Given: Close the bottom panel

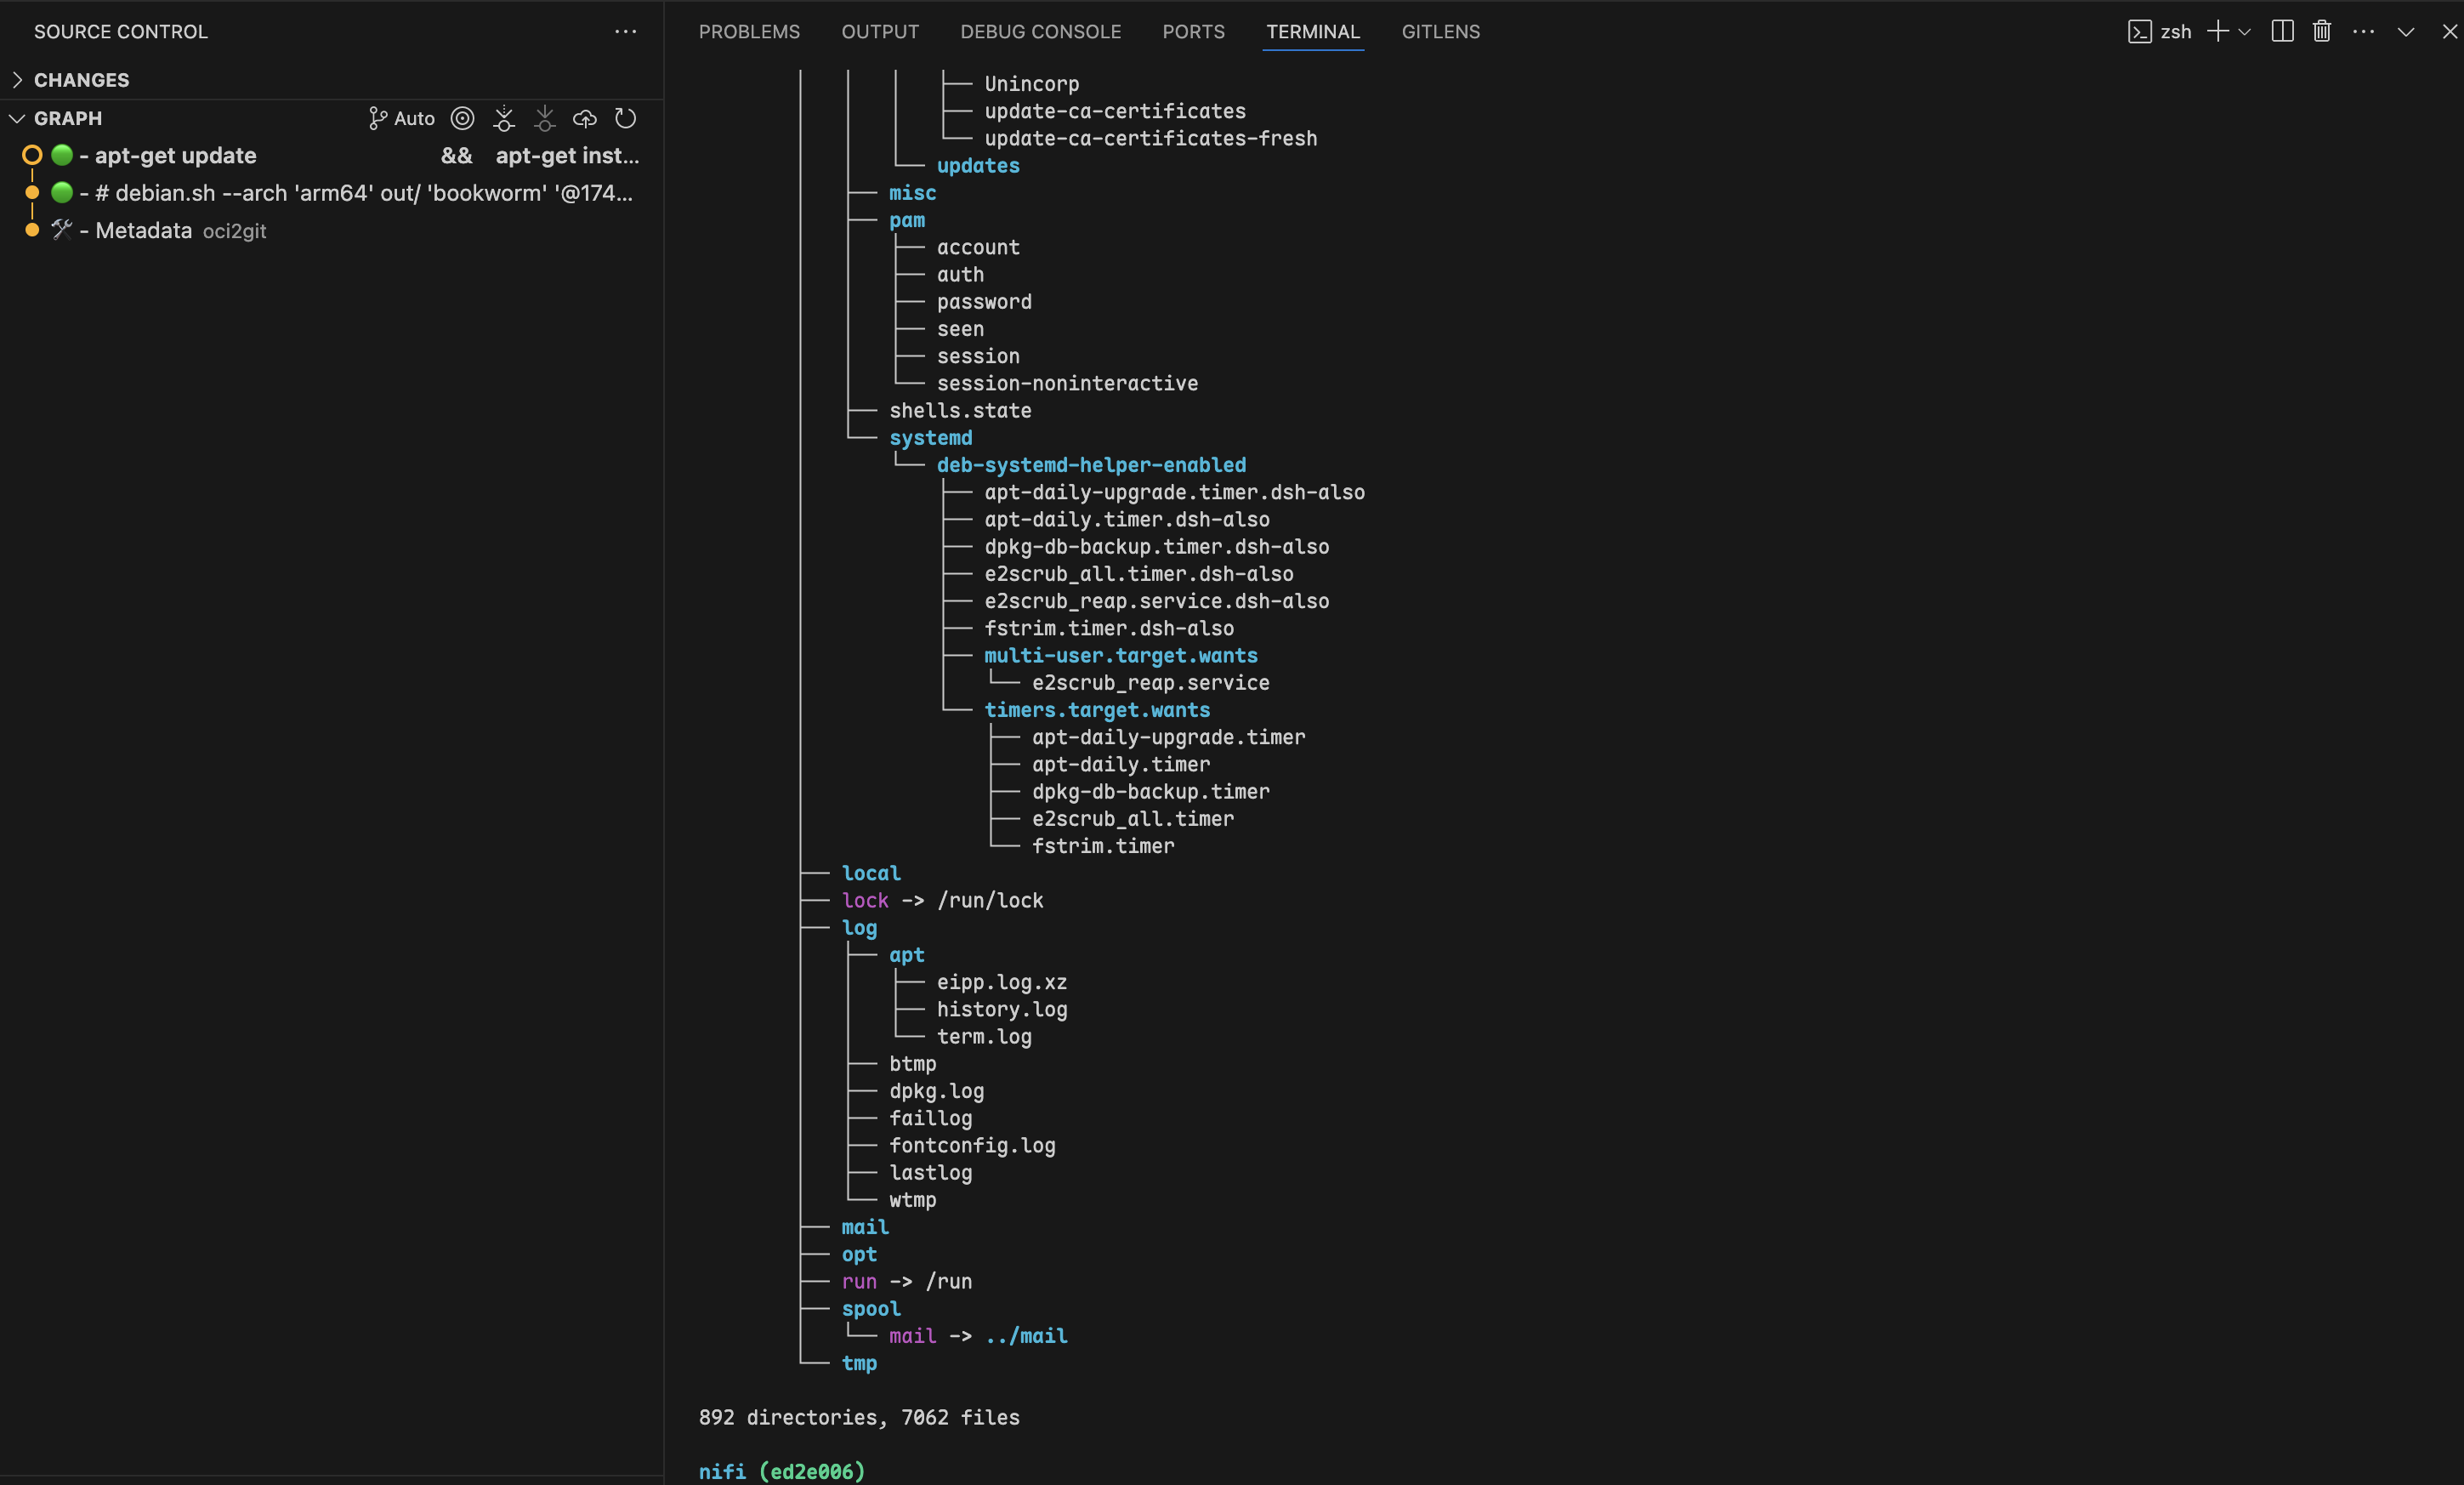Looking at the screenshot, I should [2449, 32].
